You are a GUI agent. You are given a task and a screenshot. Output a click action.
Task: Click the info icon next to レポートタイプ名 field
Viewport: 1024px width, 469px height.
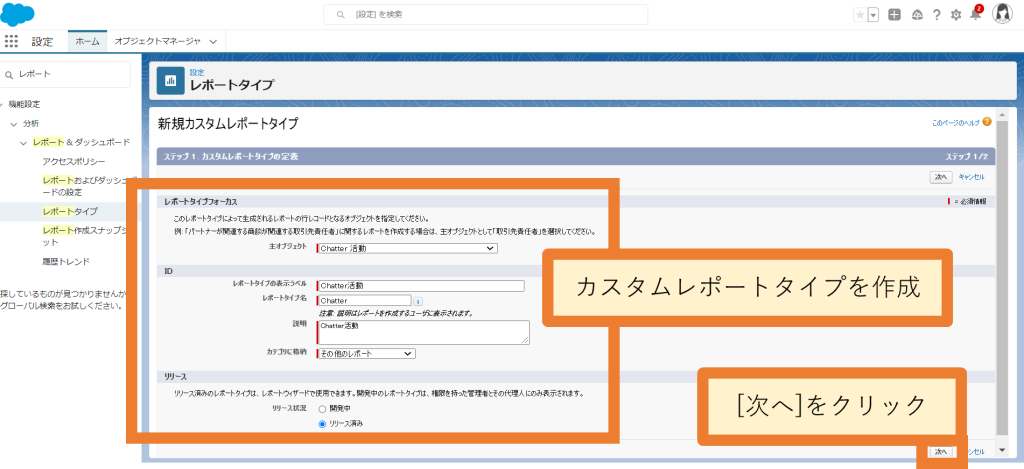click(x=418, y=300)
